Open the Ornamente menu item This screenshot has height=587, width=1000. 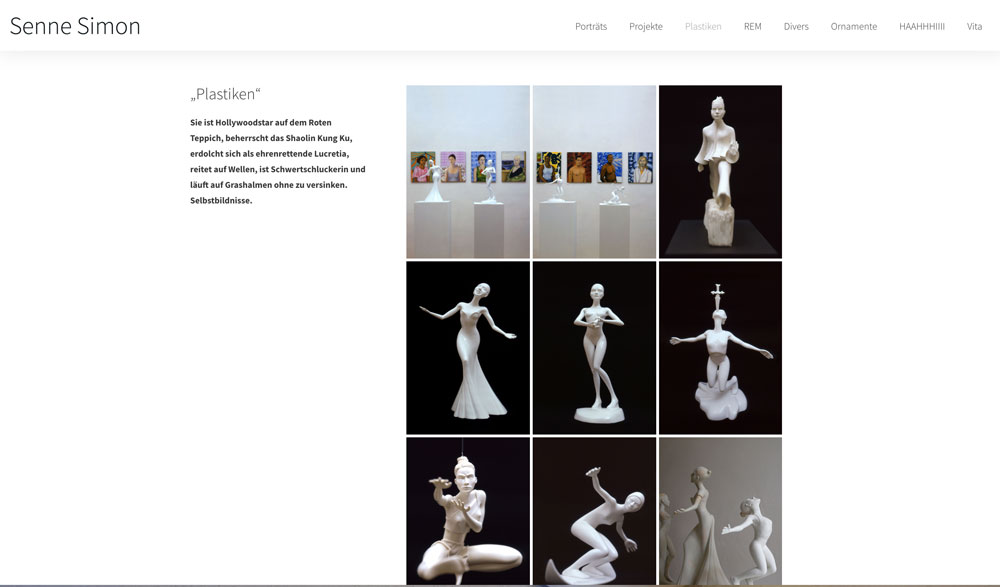click(x=853, y=26)
